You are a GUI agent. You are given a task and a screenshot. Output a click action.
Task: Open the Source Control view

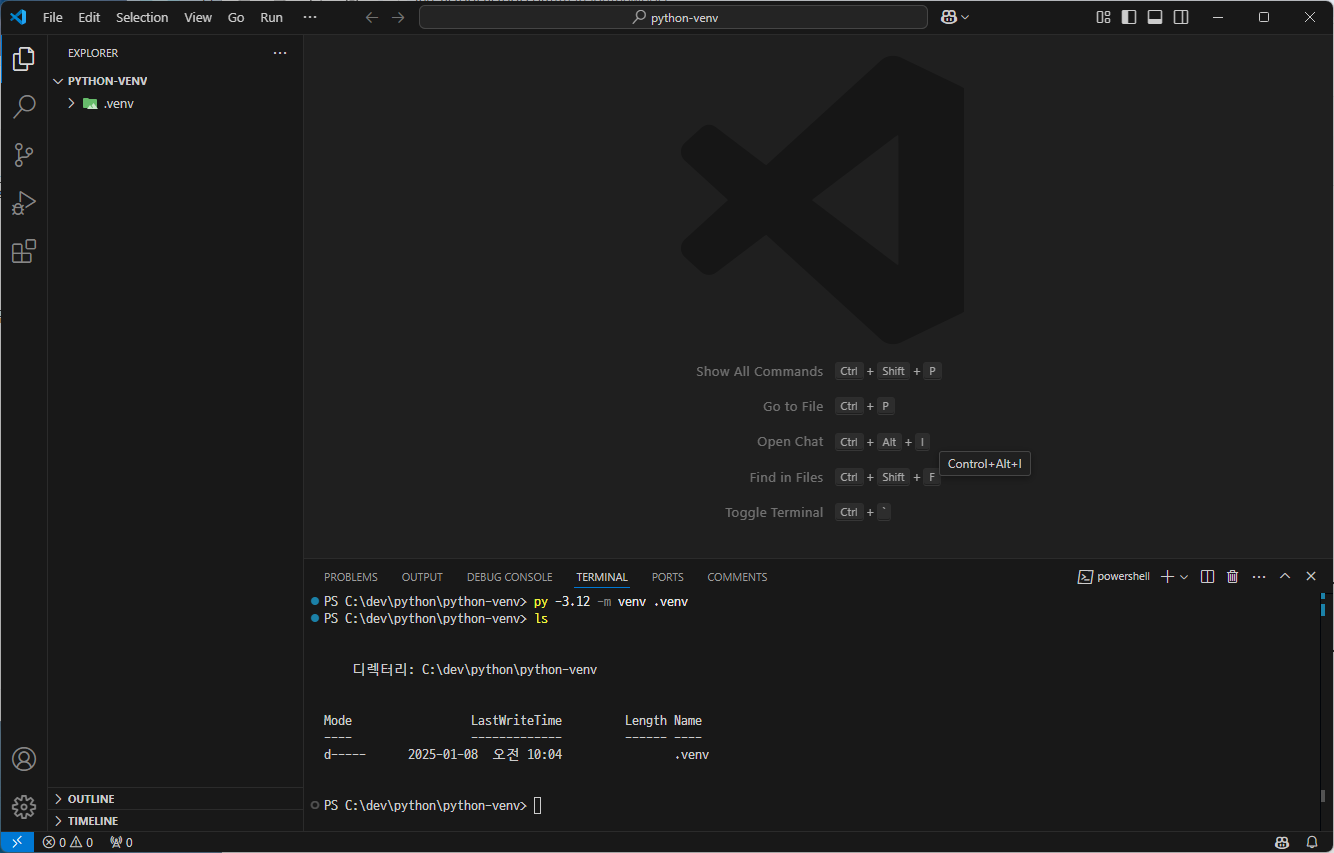[24, 155]
